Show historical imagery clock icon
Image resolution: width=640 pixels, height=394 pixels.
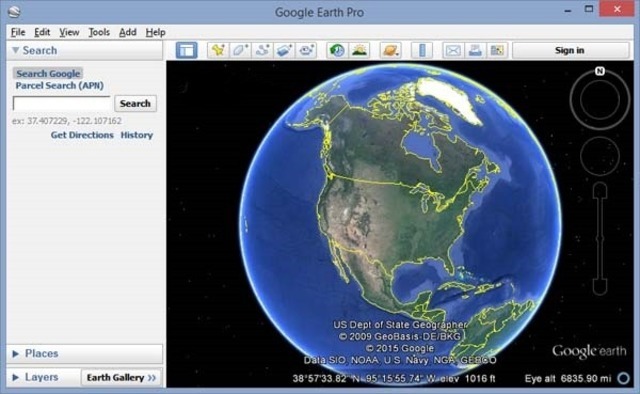pyautogui.click(x=337, y=50)
